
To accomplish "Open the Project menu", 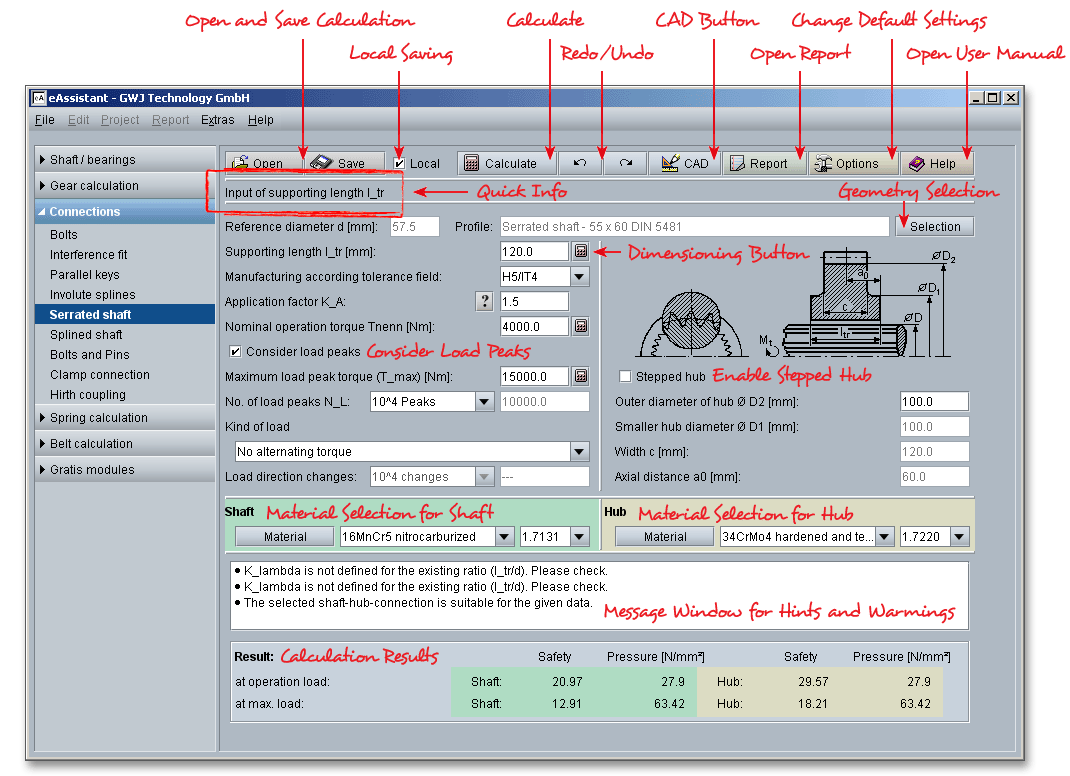I will [120, 120].
